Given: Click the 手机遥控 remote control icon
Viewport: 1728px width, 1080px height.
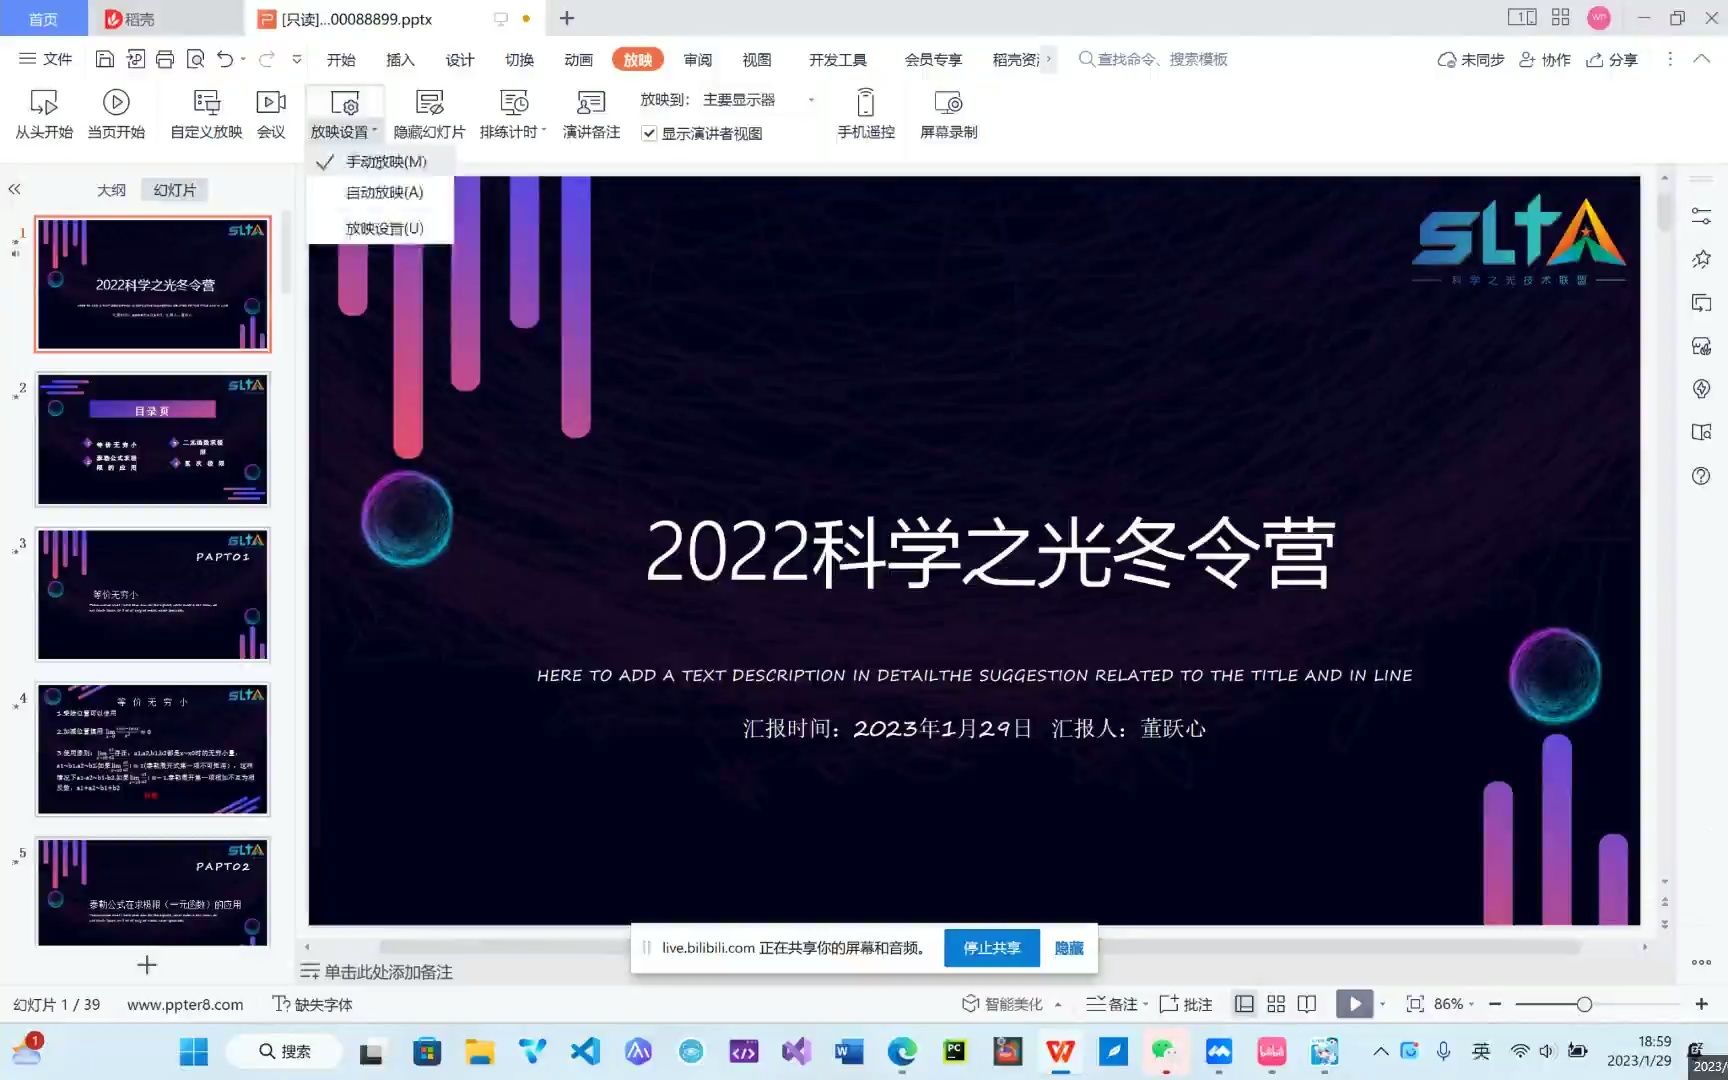Looking at the screenshot, I should click(x=864, y=113).
